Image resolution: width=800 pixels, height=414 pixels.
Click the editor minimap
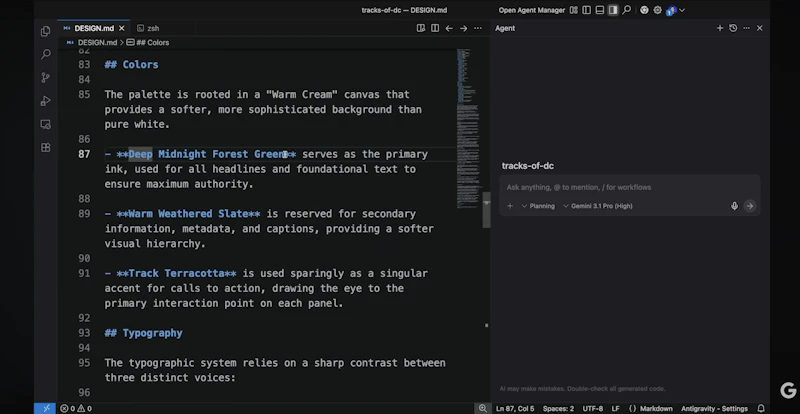468,128
